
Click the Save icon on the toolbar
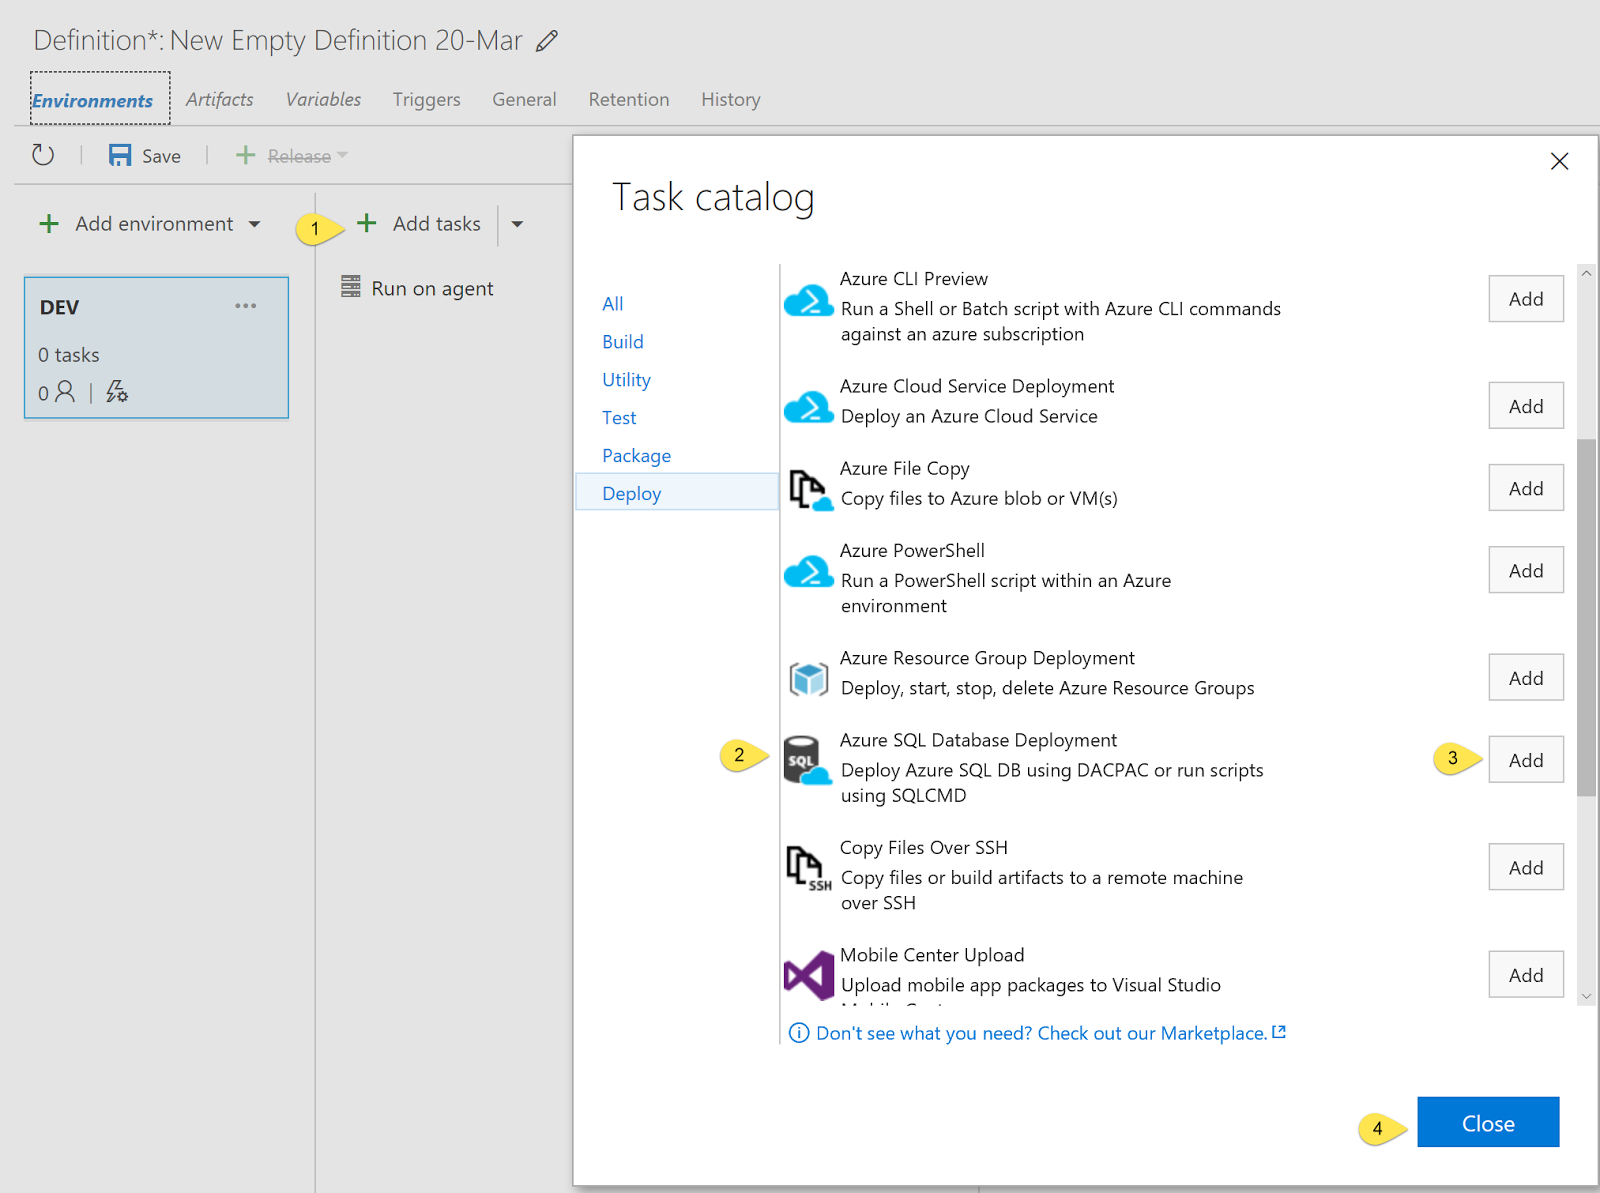pyautogui.click(x=120, y=155)
